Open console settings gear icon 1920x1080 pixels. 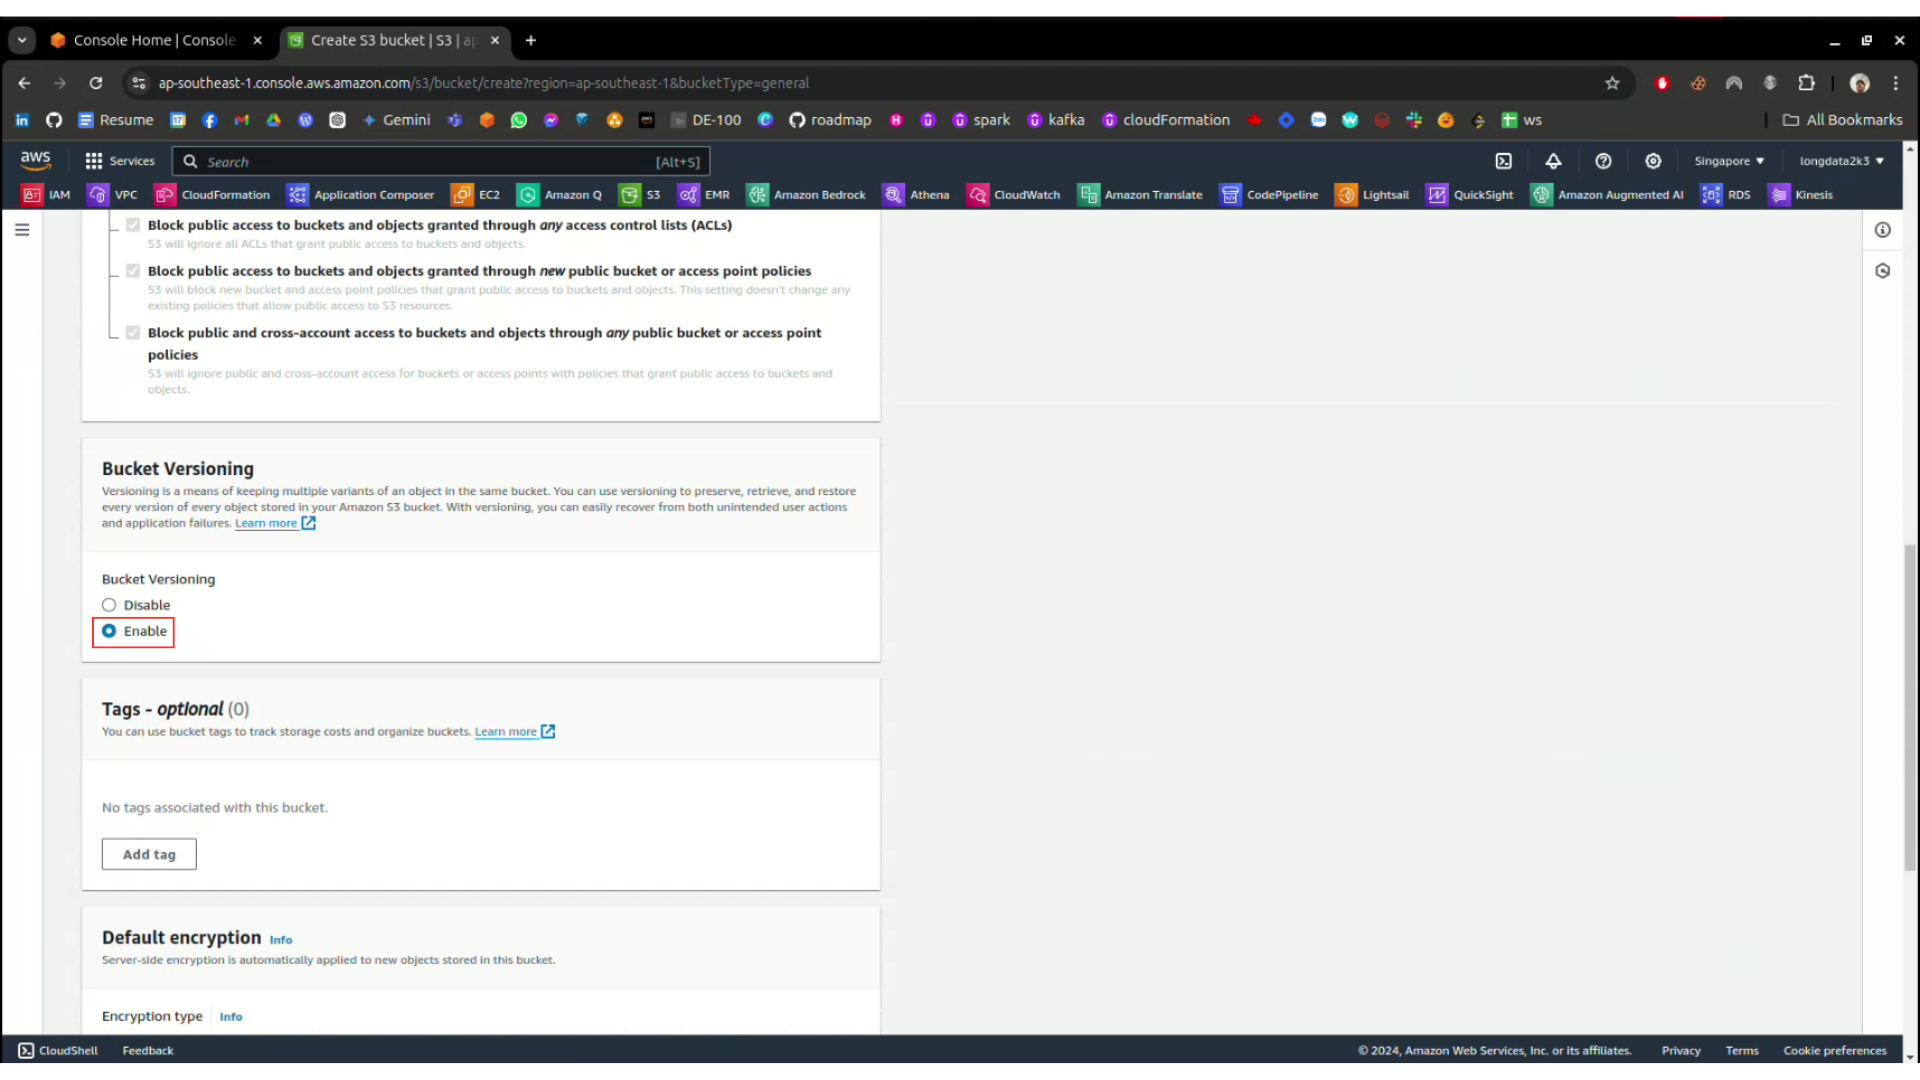point(1653,161)
